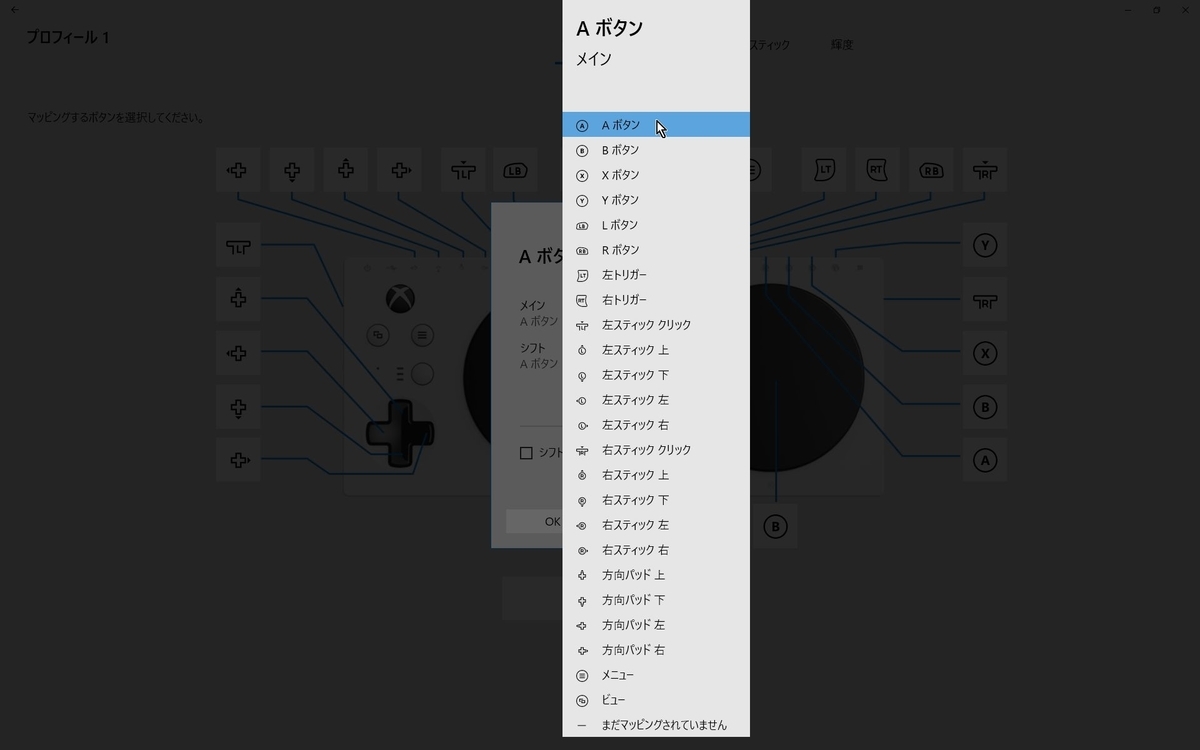1200x750 pixels.
Task: Pick 'X ボタン' from the mapping options
Action: tap(656, 175)
